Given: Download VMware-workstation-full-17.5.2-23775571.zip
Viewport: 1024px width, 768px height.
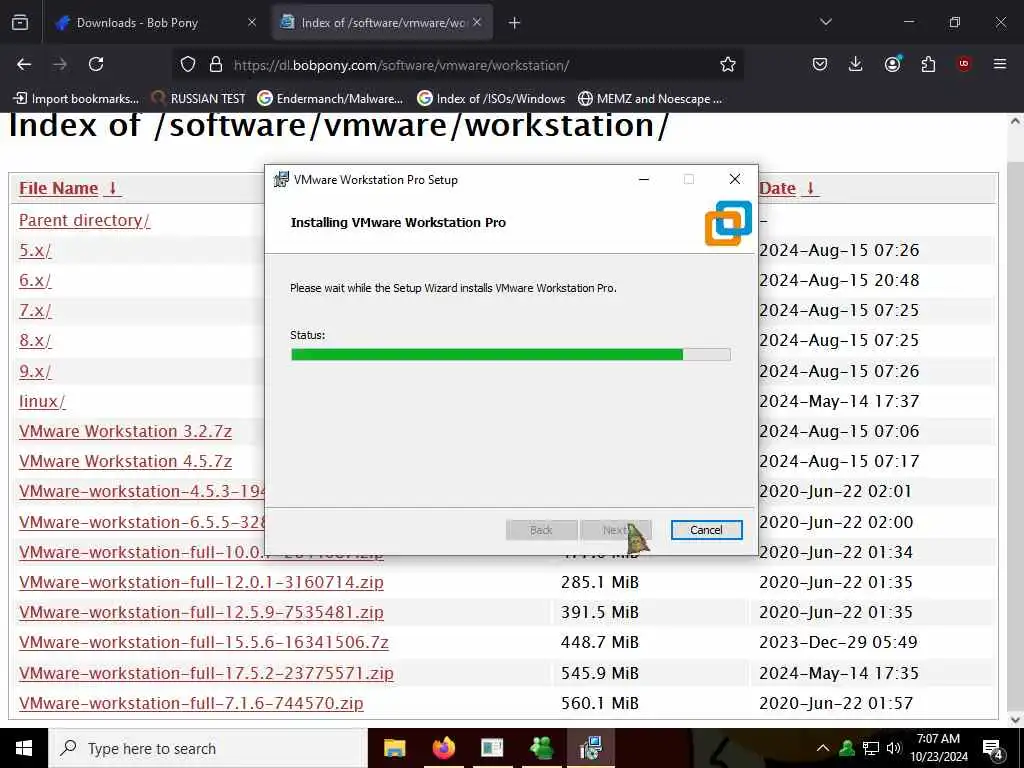Looking at the screenshot, I should click(206, 673).
